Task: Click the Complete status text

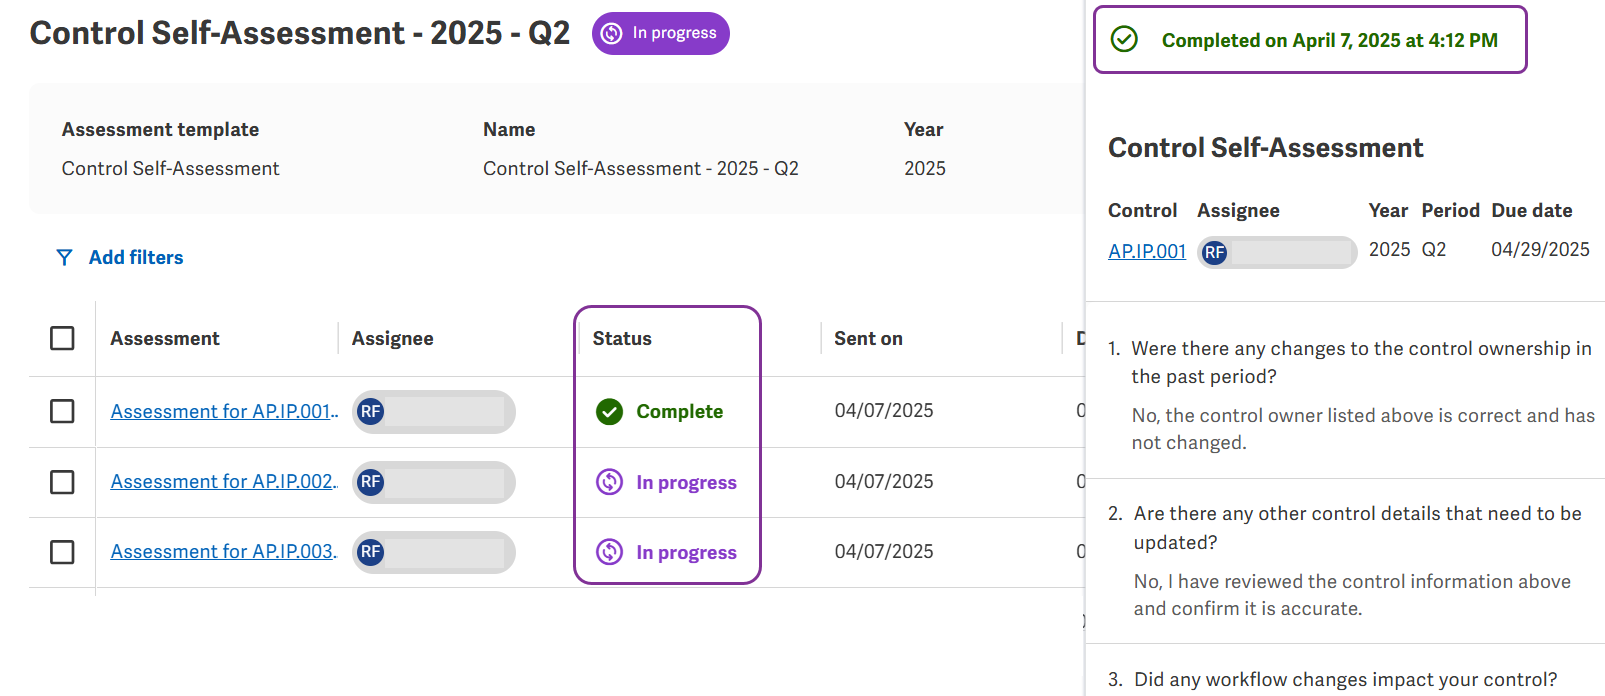Action: (679, 411)
